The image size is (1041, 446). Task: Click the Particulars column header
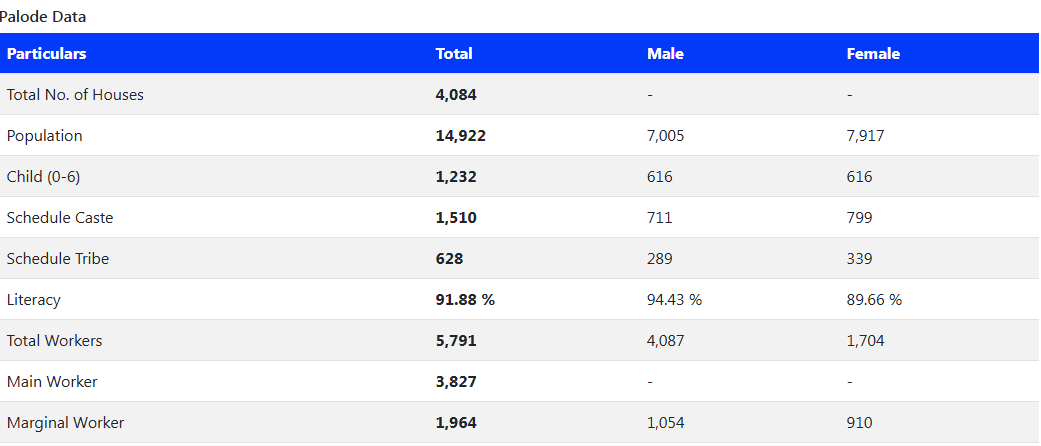pyautogui.click(x=46, y=54)
